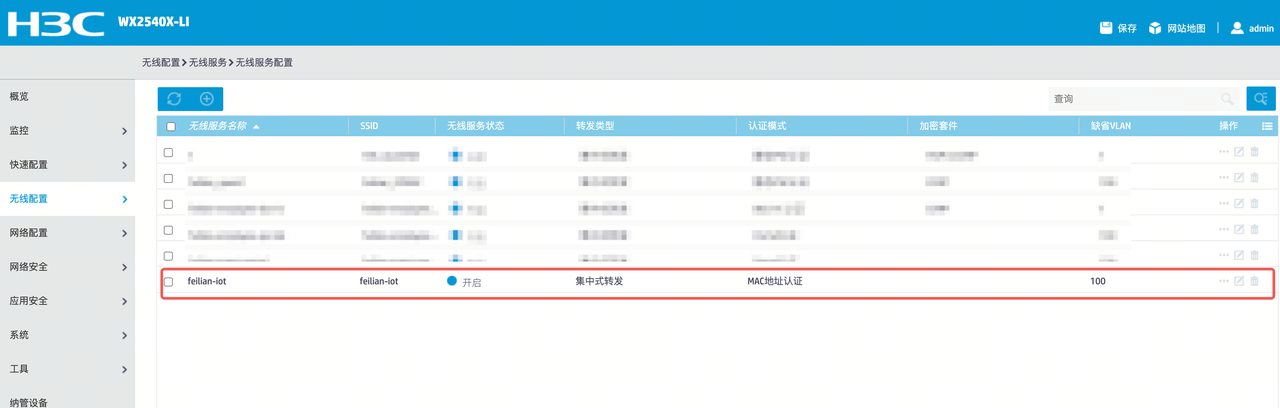Sort by the 缺省VLAN column header
The image size is (1280, 408).
click(x=1110, y=126)
